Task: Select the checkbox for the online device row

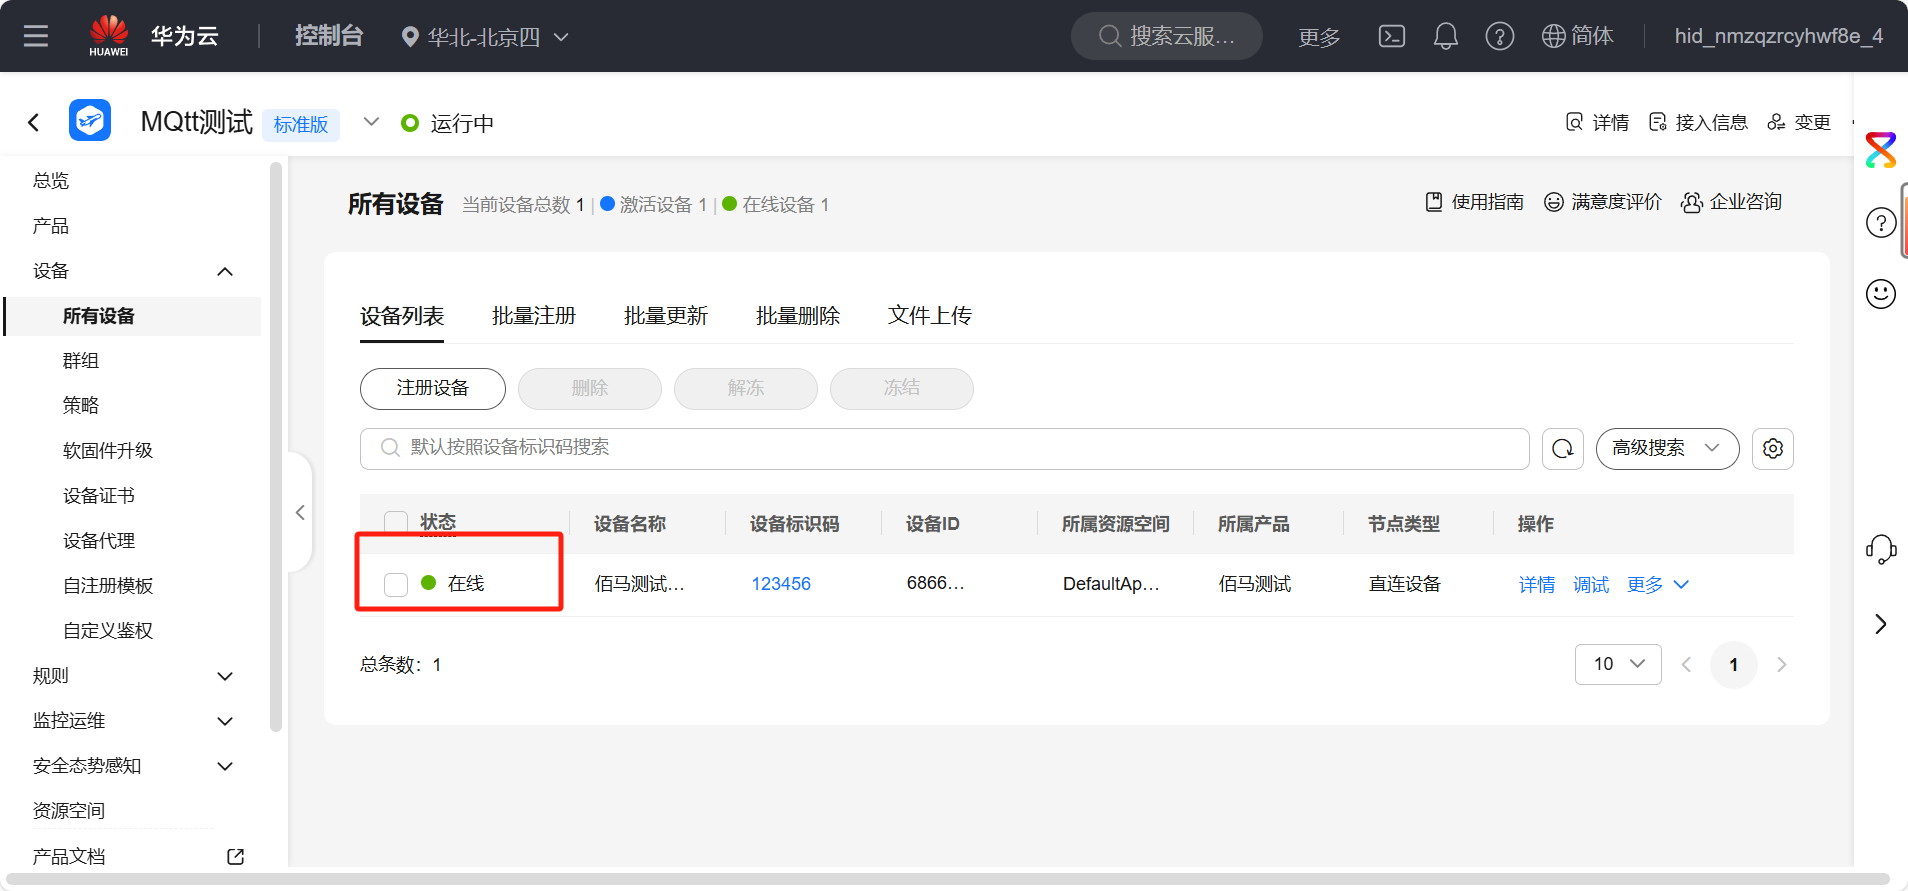Action: pyautogui.click(x=396, y=584)
